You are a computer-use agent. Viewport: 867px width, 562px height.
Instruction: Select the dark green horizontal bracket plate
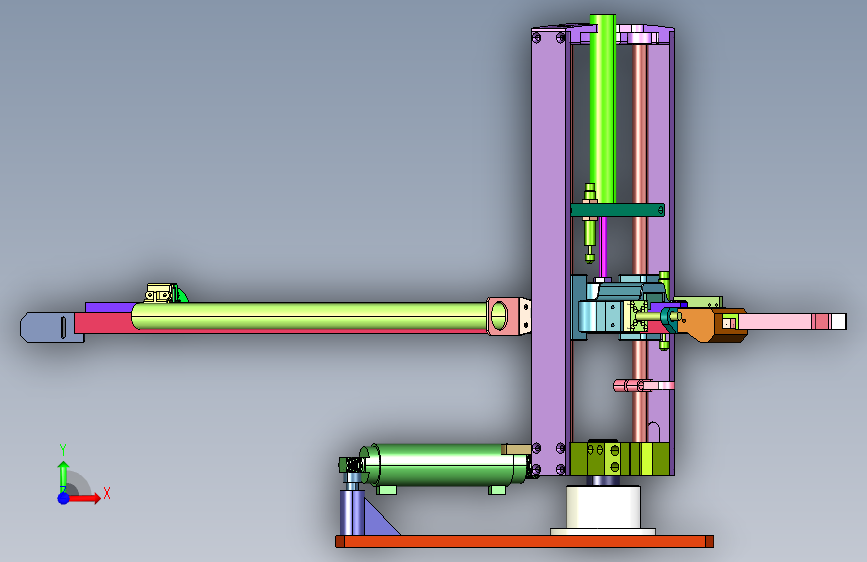click(618, 210)
